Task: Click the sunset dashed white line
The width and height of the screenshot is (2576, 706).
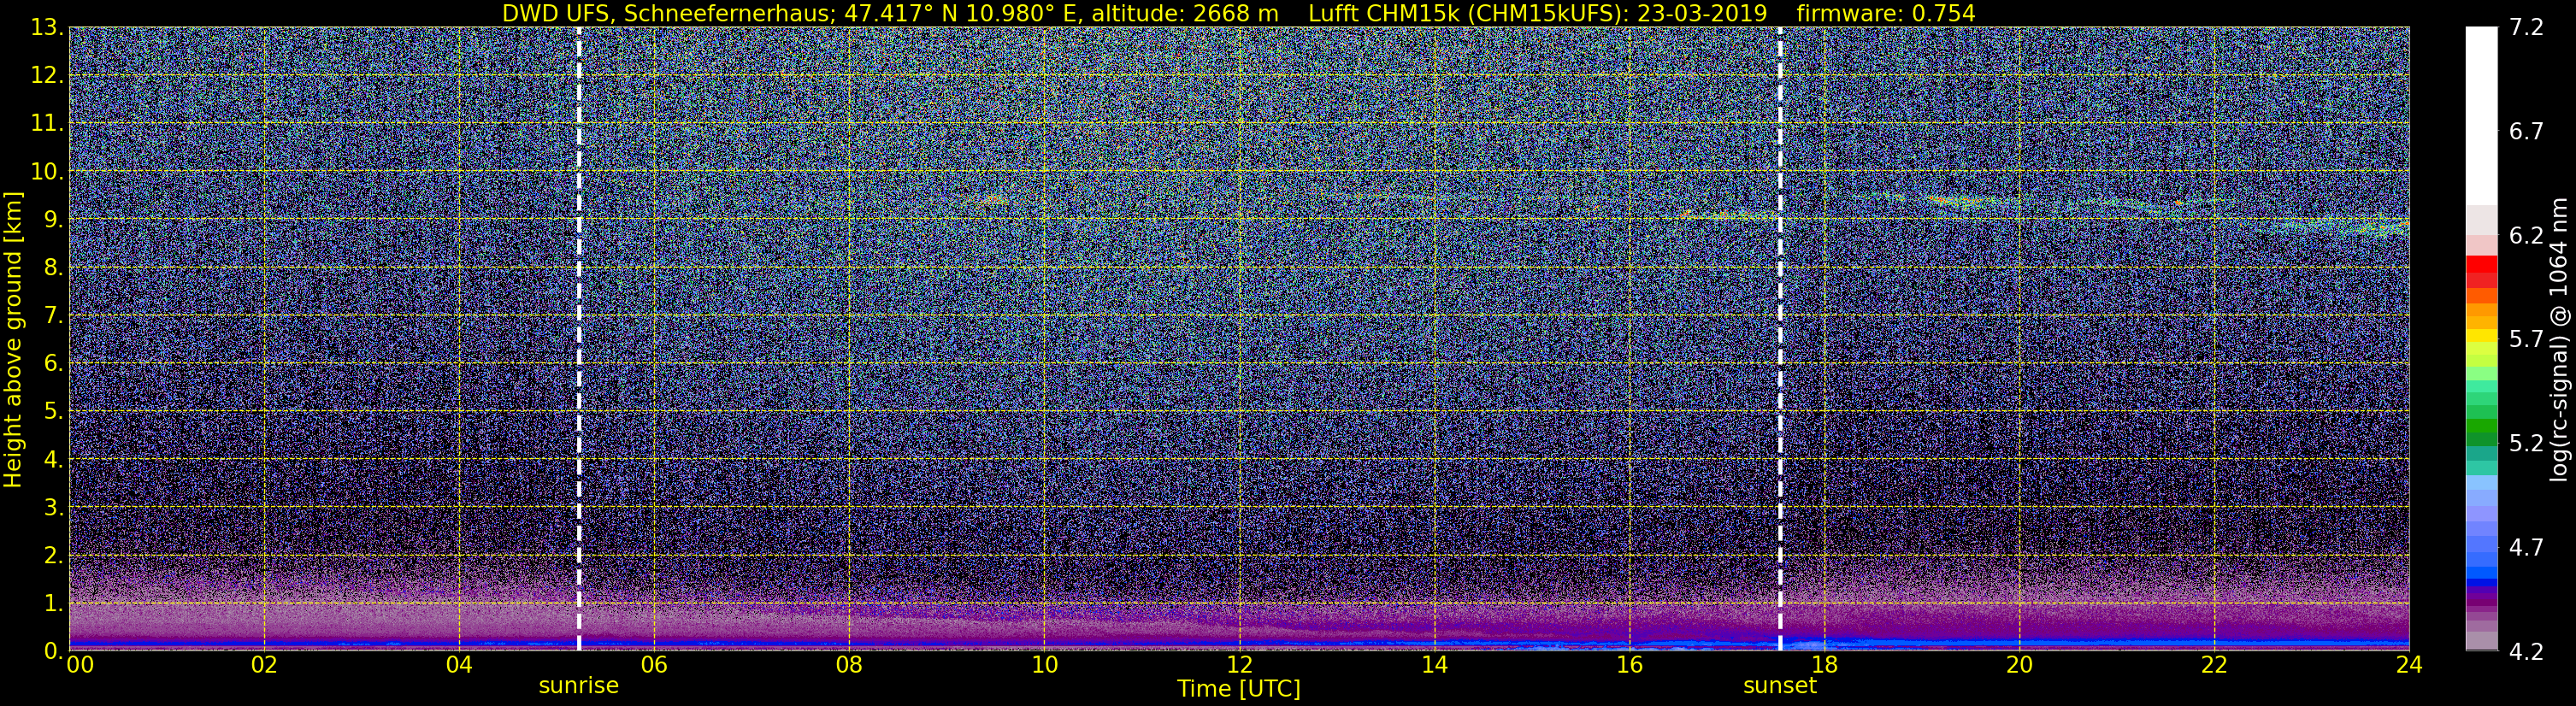Action: coord(1780,339)
